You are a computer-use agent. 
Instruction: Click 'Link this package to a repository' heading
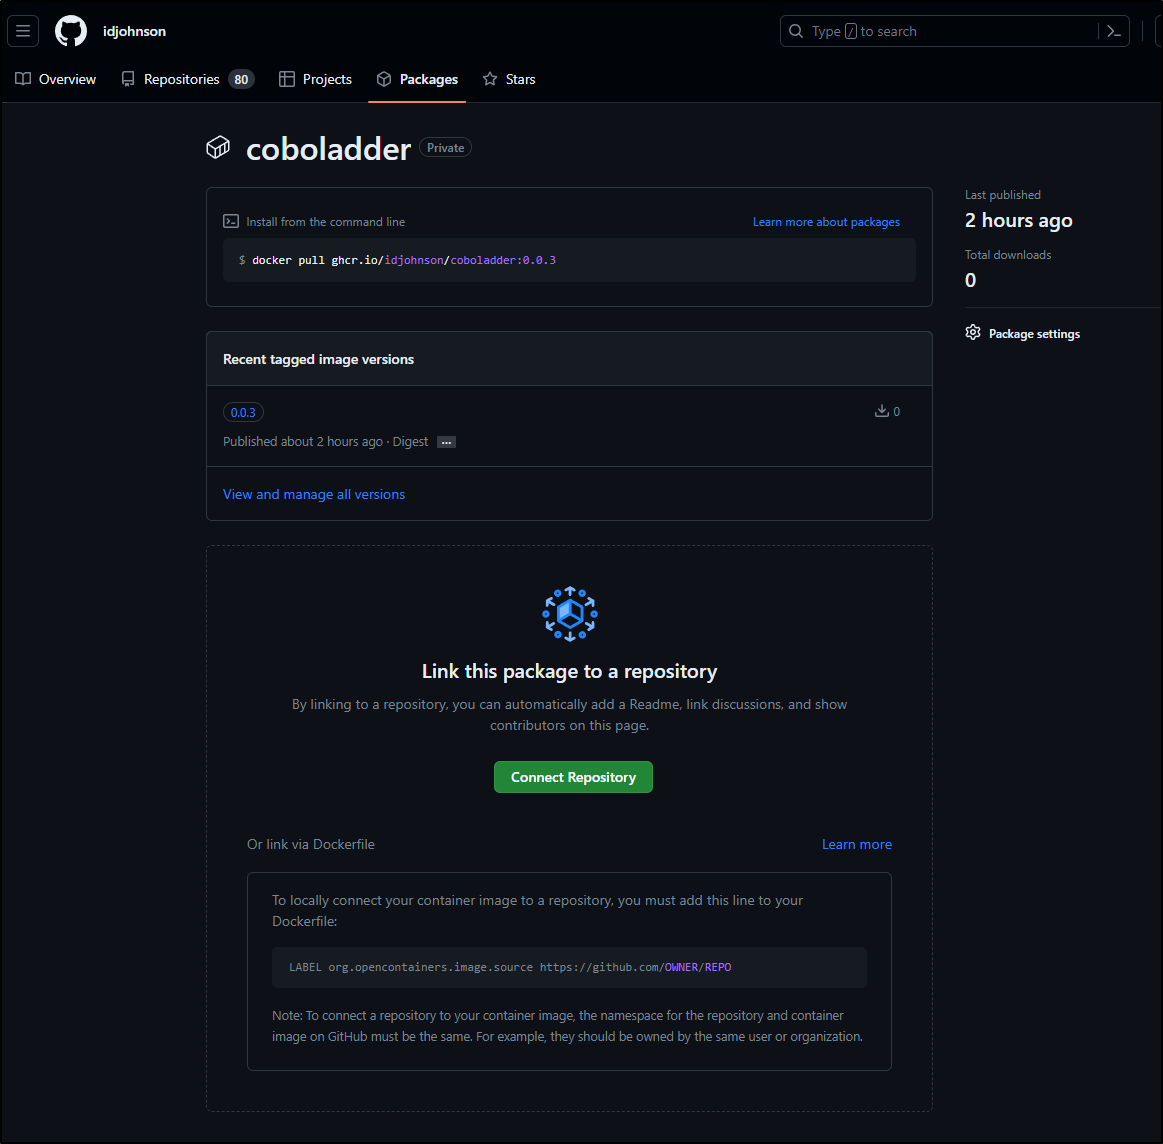tap(569, 671)
